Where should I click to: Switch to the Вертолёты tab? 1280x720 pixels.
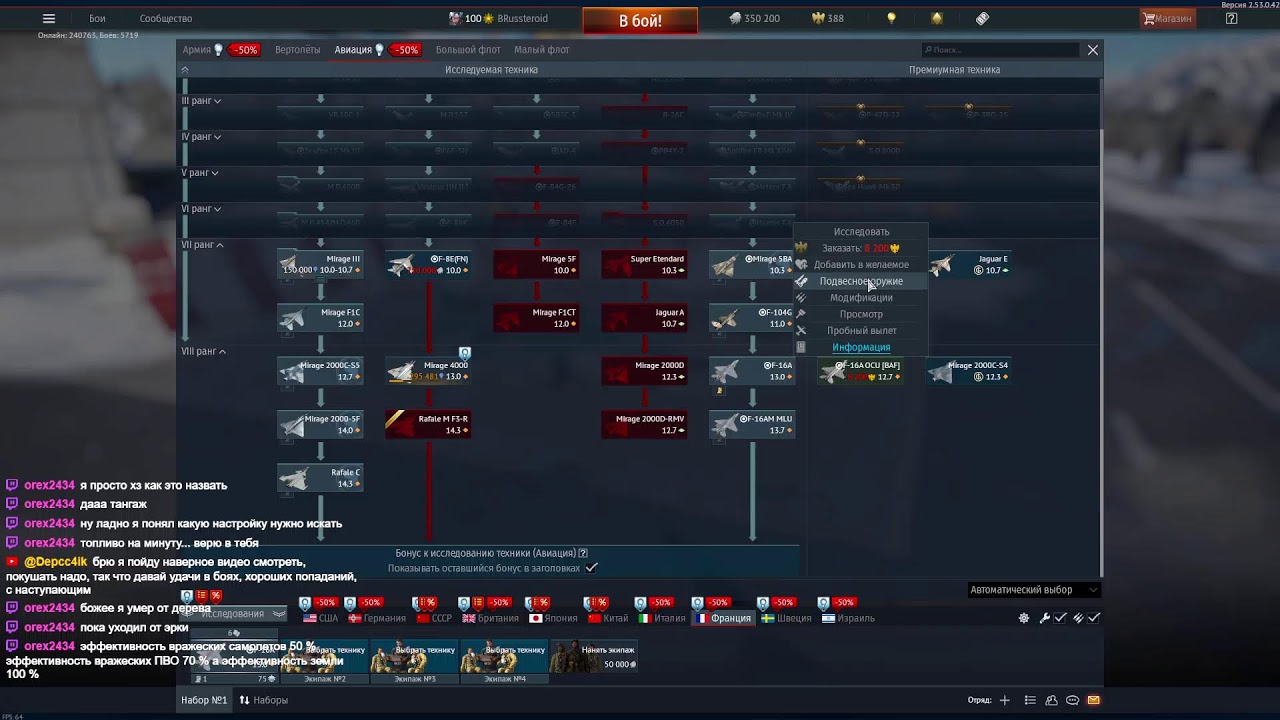pyautogui.click(x=298, y=49)
